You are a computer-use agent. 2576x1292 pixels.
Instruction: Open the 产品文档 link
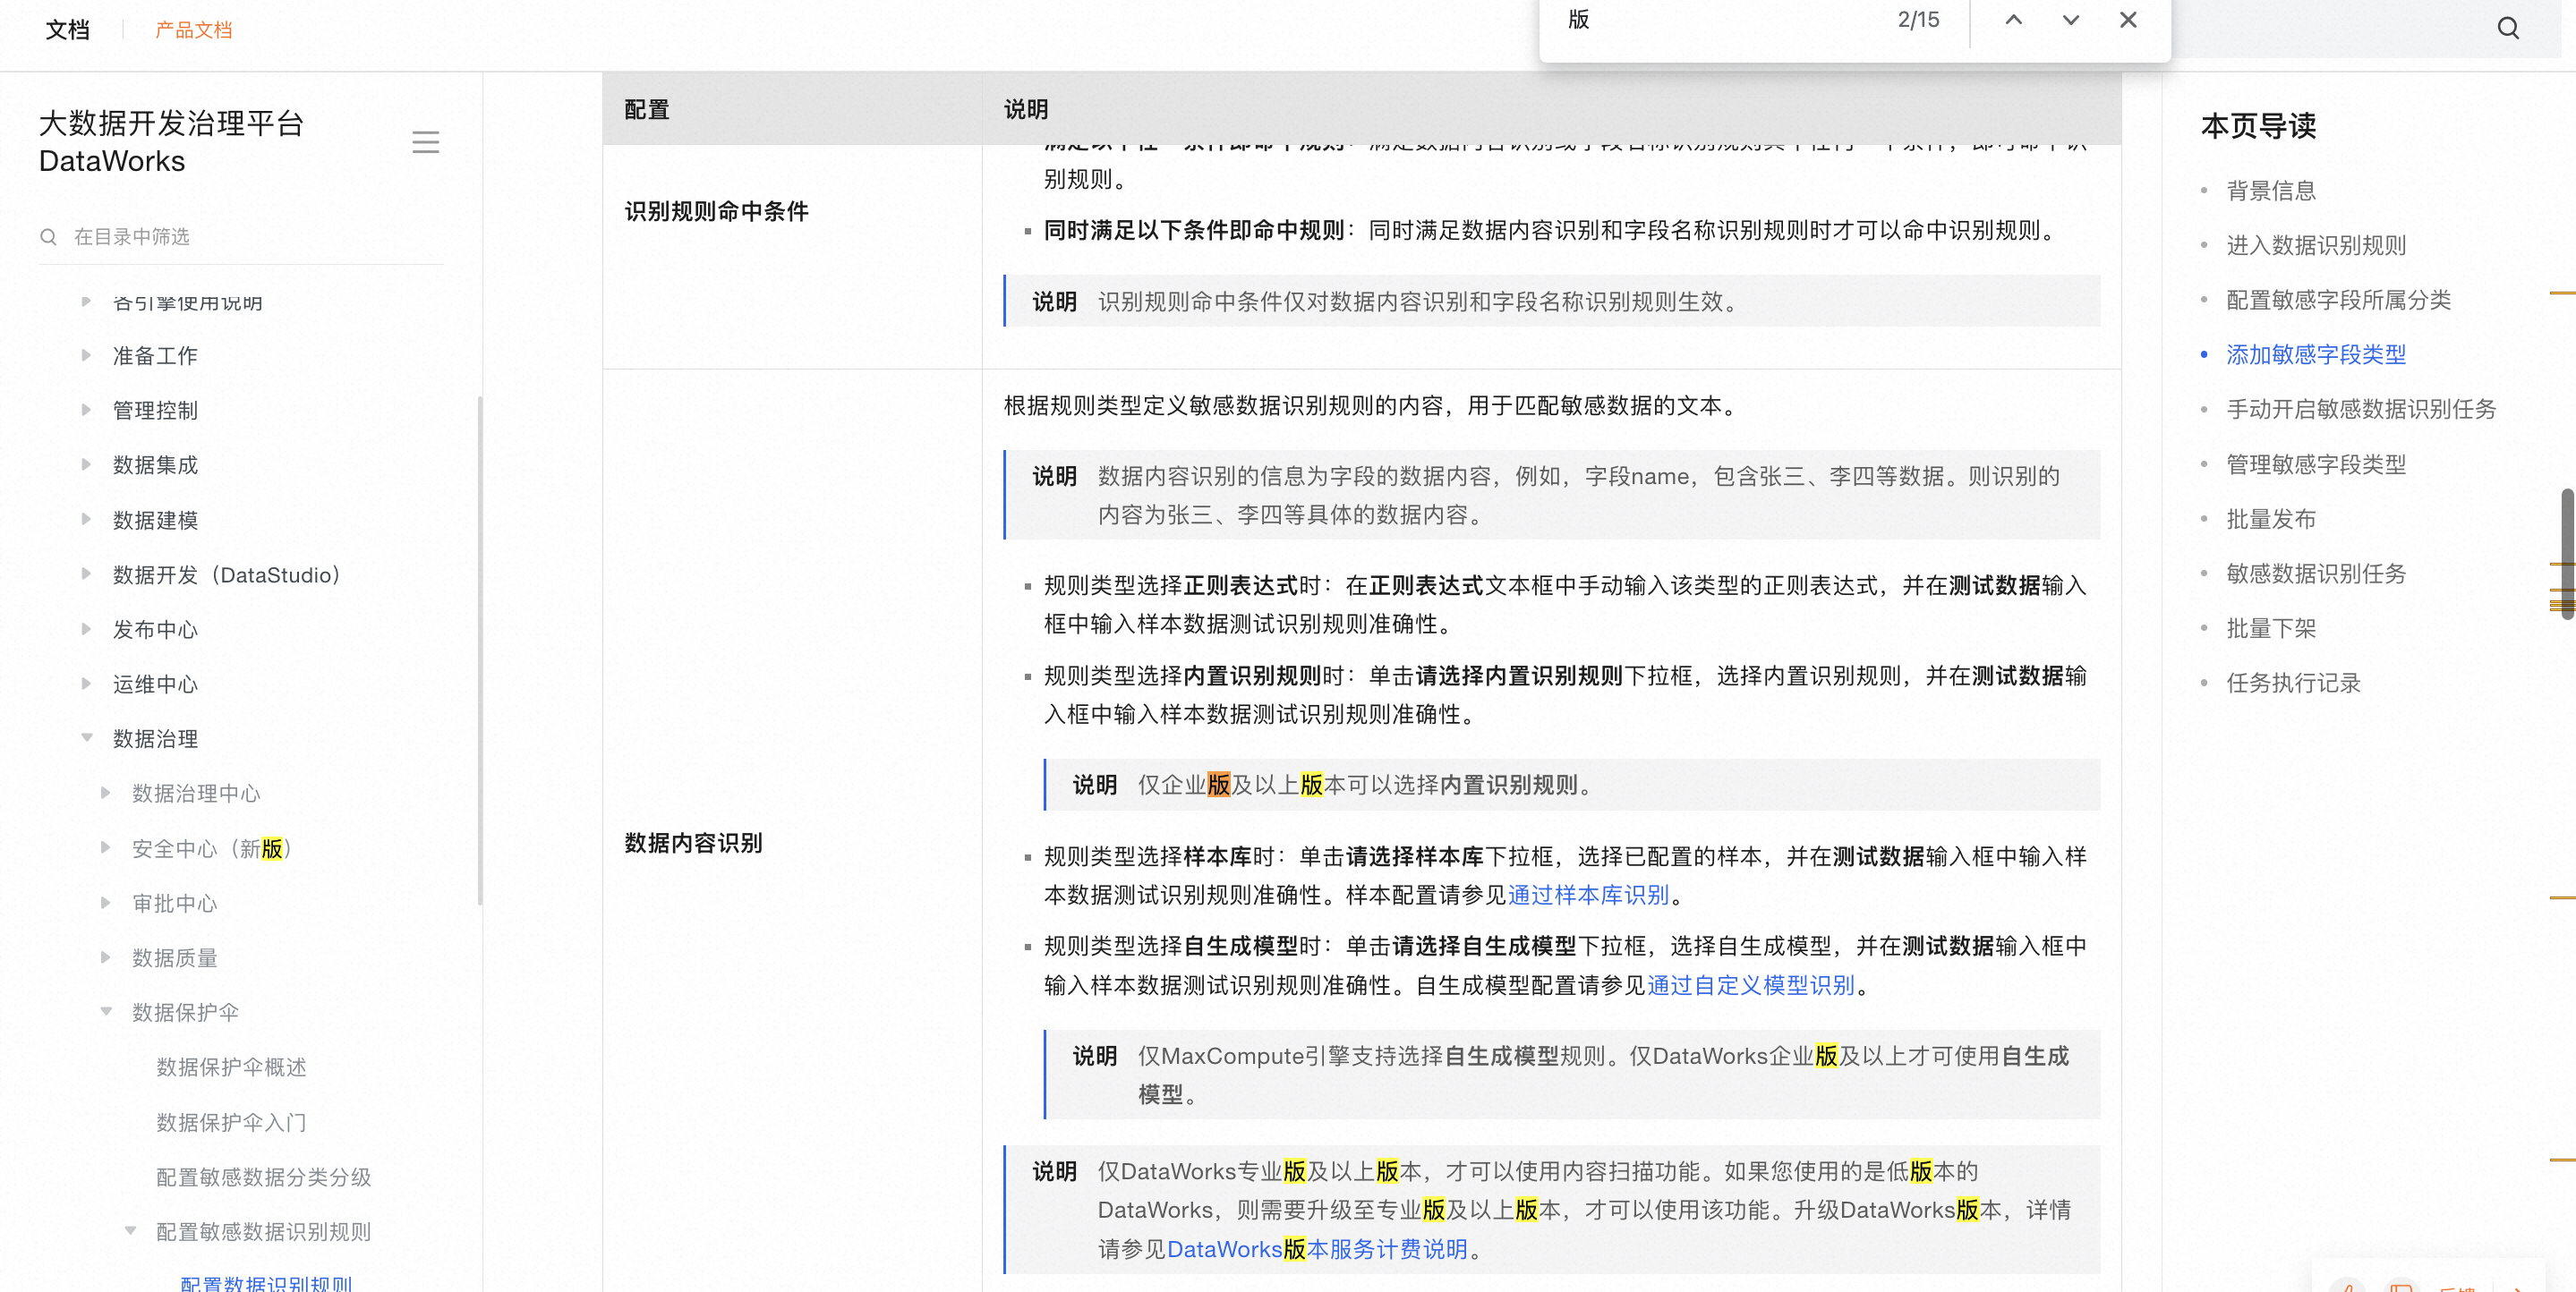[x=194, y=30]
